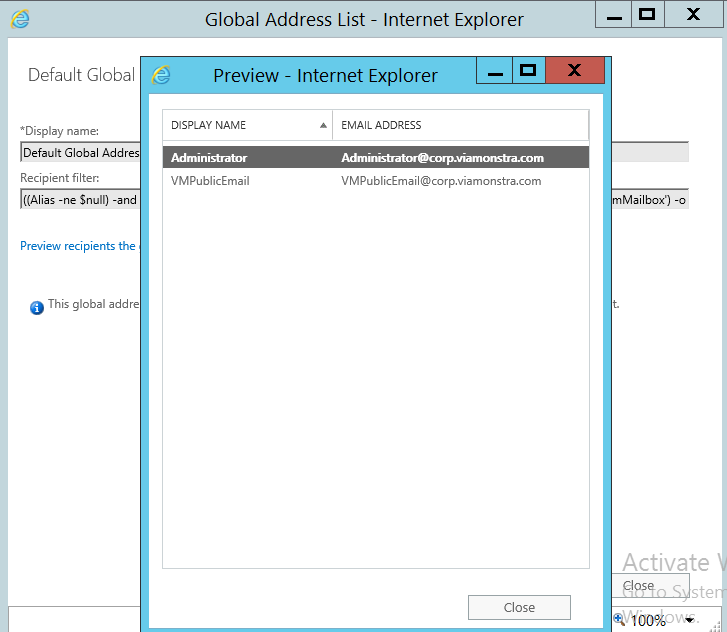Close the Preview window with the red X
The image size is (727, 632).
574,71
